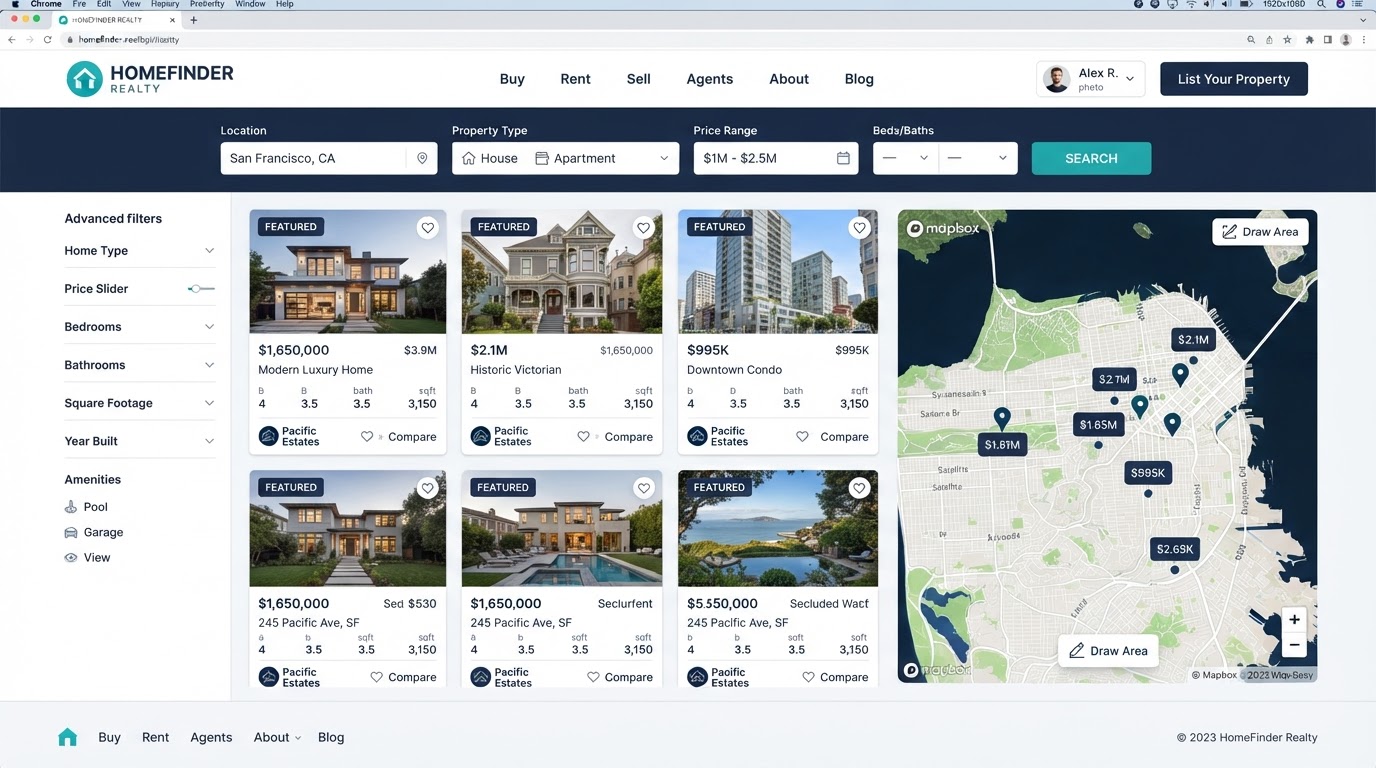Screen dimensions: 1376x768
Task: Click the footer Blog link
Action: 331,737
